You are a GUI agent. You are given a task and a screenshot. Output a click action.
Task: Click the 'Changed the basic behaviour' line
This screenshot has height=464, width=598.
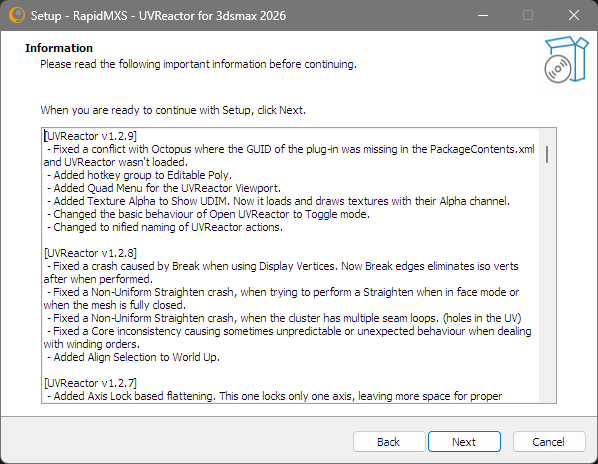[208, 214]
